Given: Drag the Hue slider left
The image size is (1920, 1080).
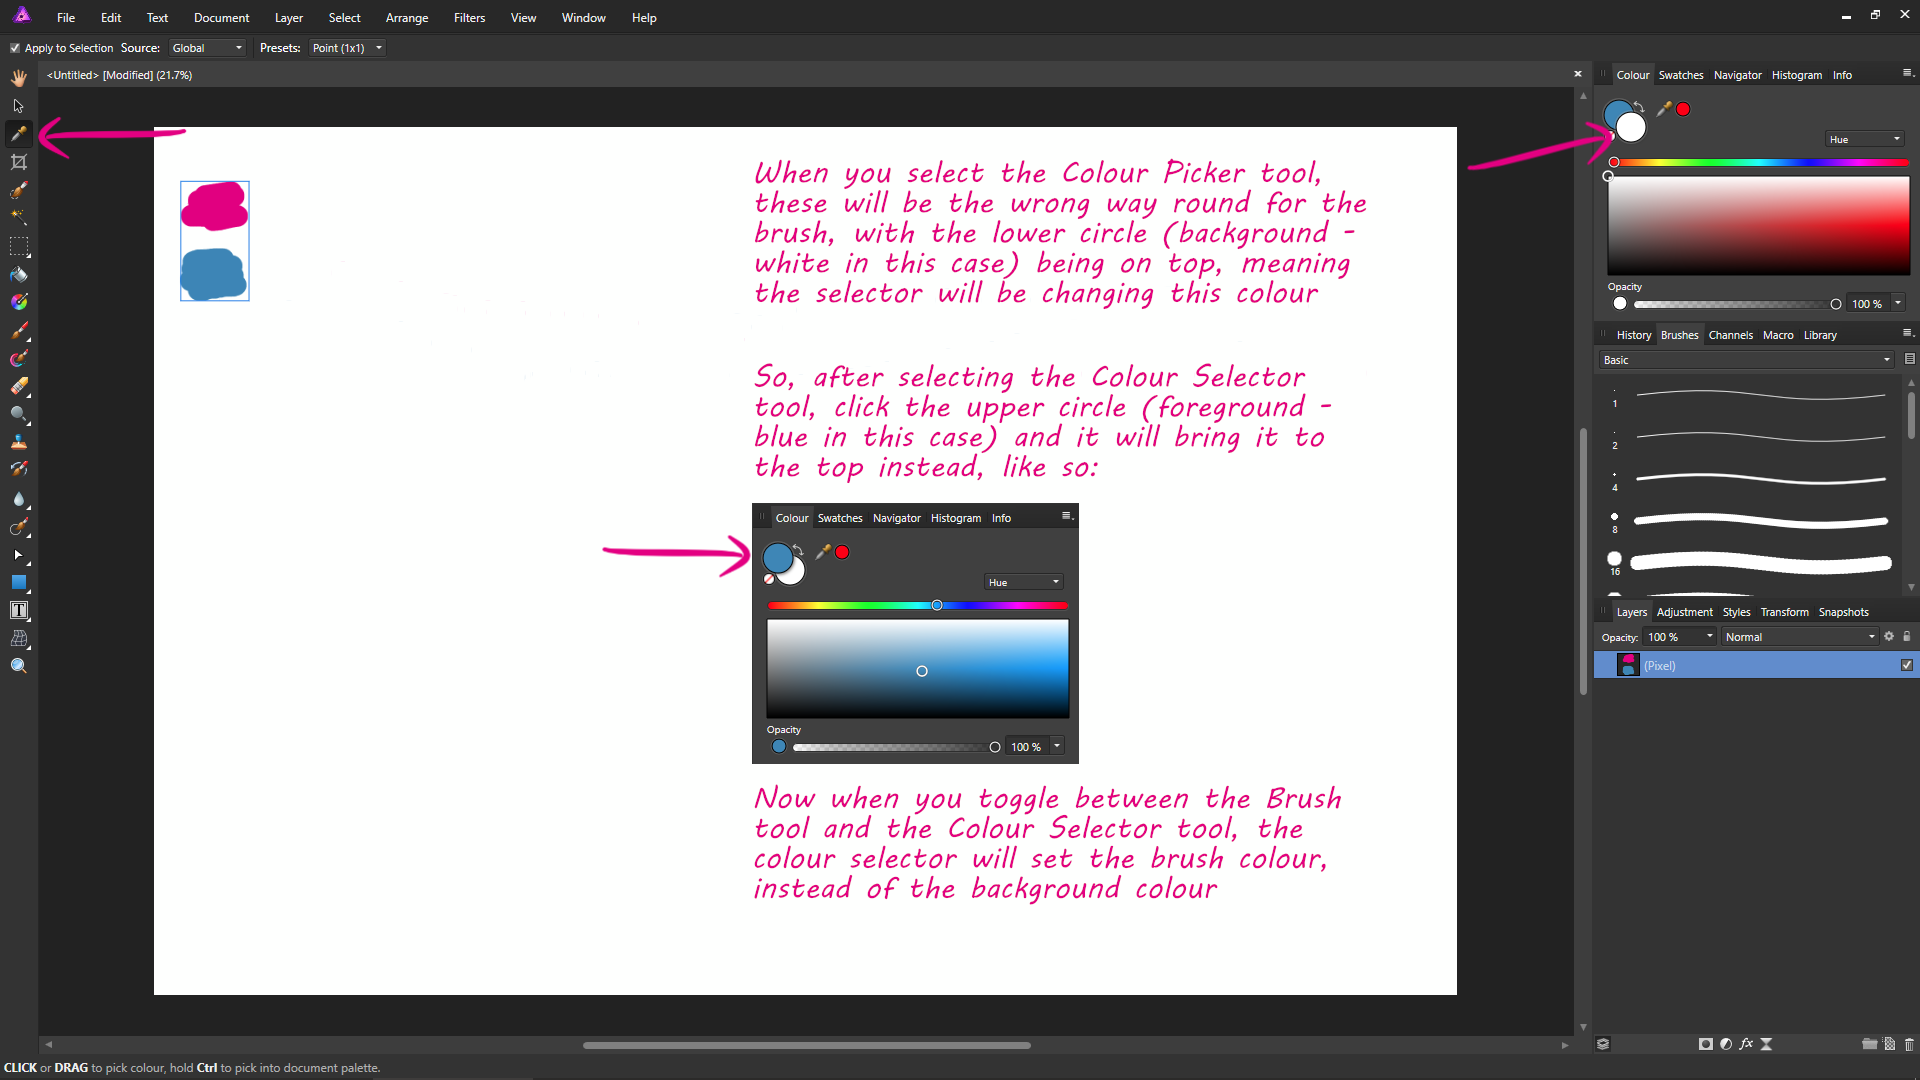Looking at the screenshot, I should tap(1613, 162).
